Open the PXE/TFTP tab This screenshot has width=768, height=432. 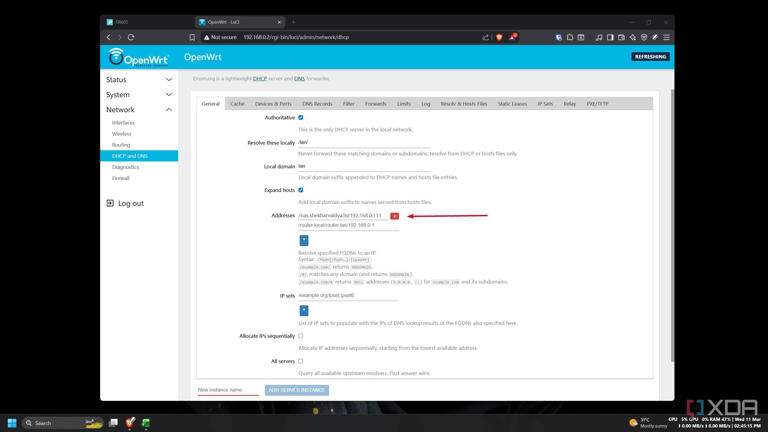pos(598,104)
